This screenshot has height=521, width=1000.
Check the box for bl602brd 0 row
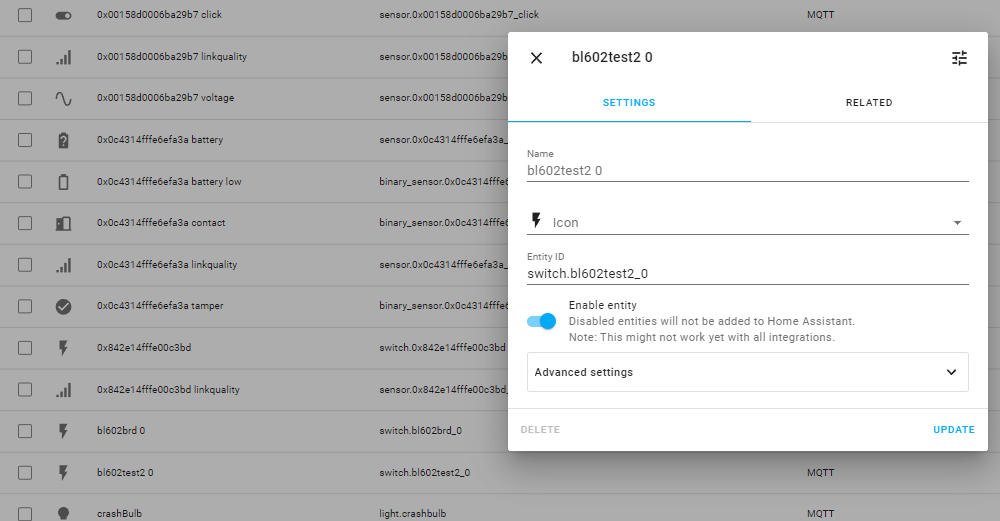(x=25, y=431)
